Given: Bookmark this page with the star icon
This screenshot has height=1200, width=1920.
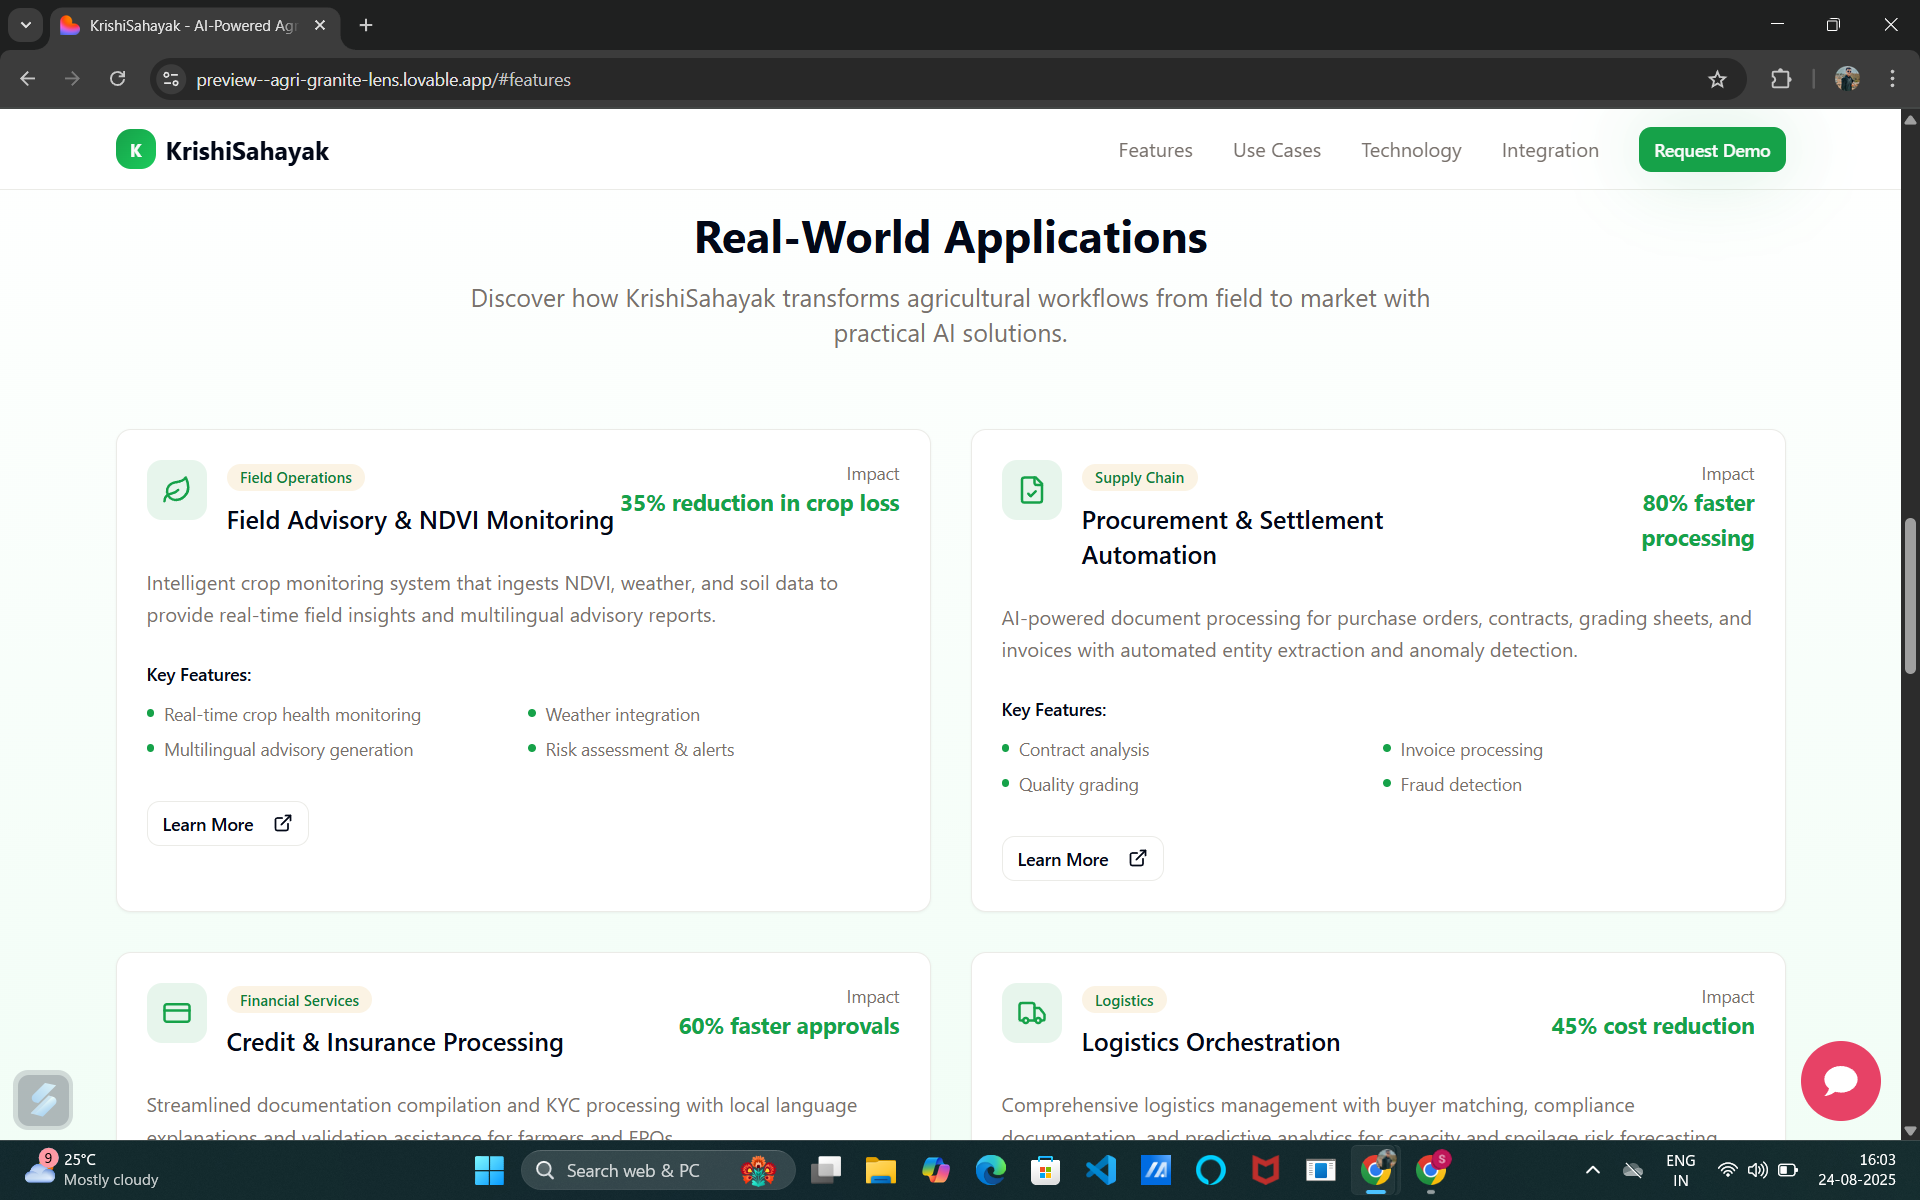Looking at the screenshot, I should (x=1717, y=79).
